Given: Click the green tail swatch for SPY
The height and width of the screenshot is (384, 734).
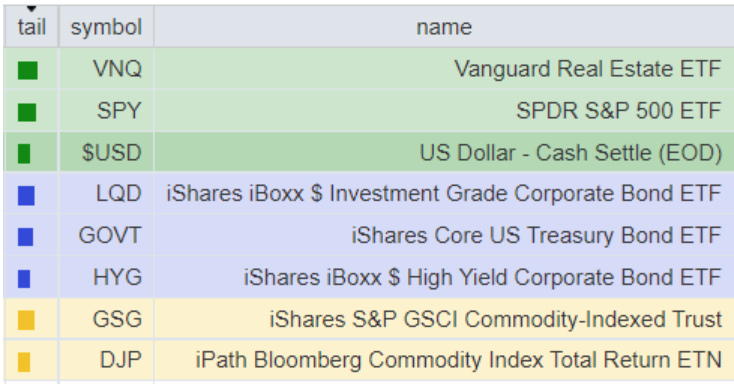Looking at the screenshot, I should point(27,112).
